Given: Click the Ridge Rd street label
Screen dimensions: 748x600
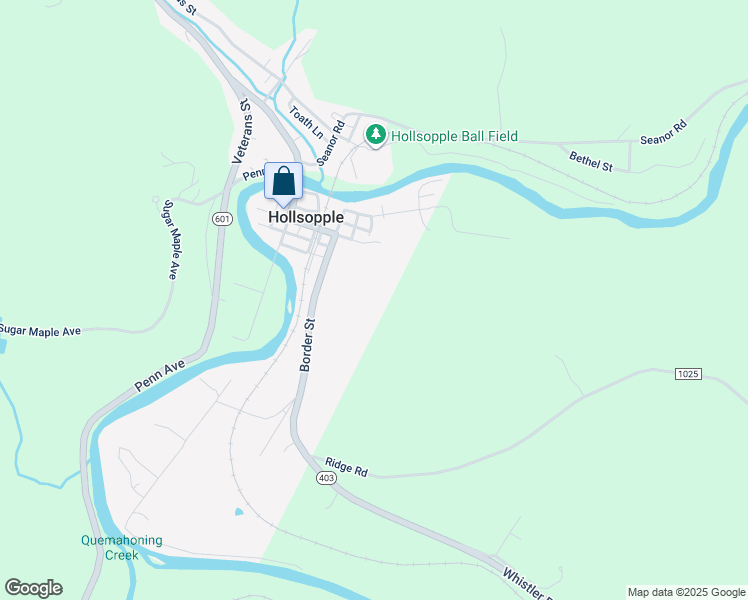Looking at the screenshot, I should [346, 467].
